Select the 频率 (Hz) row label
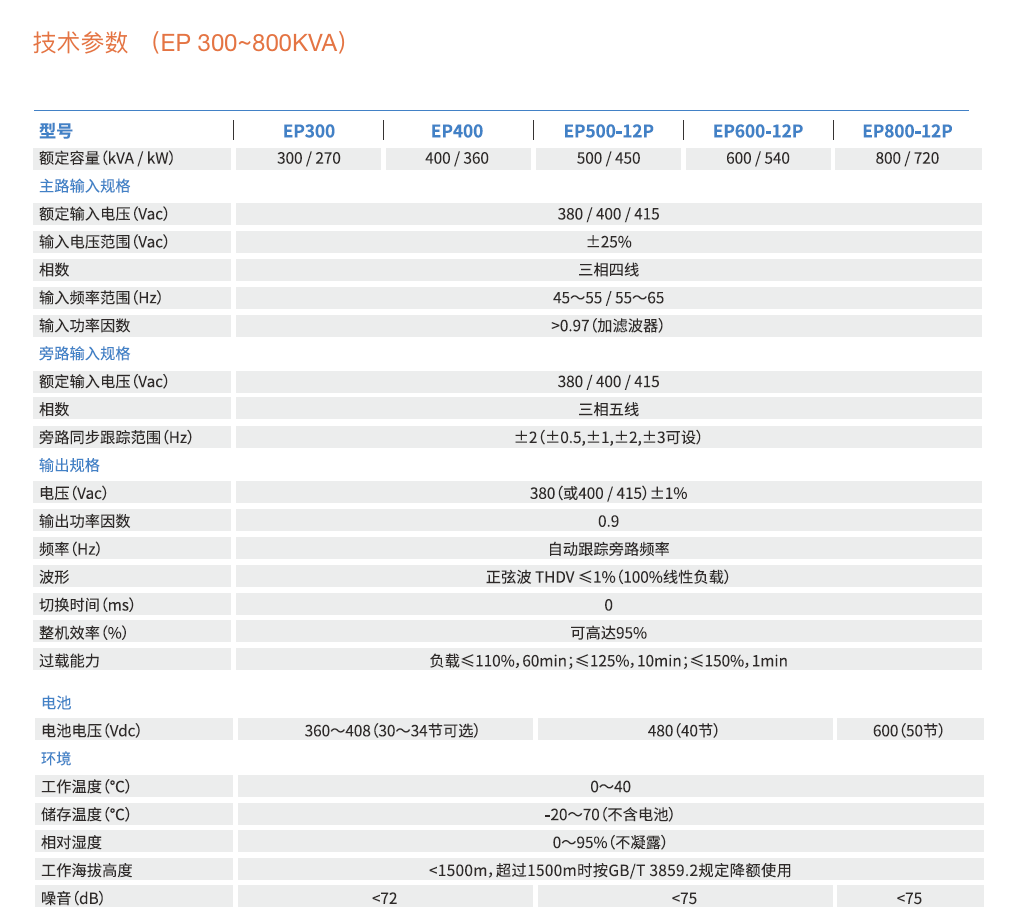The width and height of the screenshot is (1015, 917). click(x=70, y=549)
